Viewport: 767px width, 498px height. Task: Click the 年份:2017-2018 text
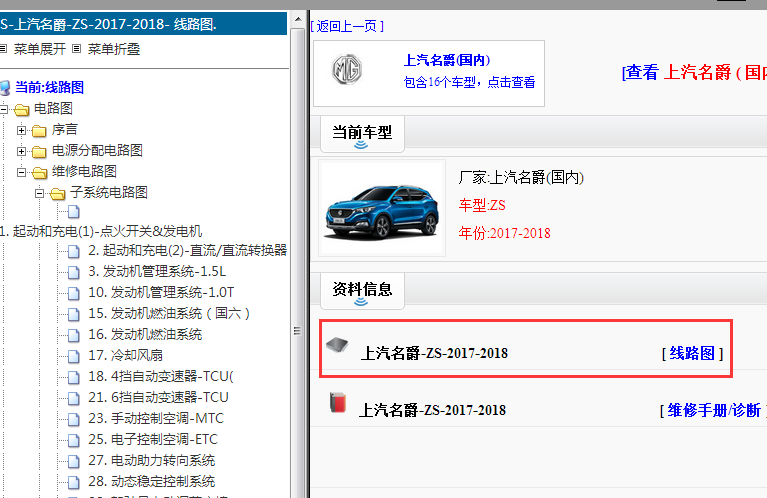coord(504,233)
